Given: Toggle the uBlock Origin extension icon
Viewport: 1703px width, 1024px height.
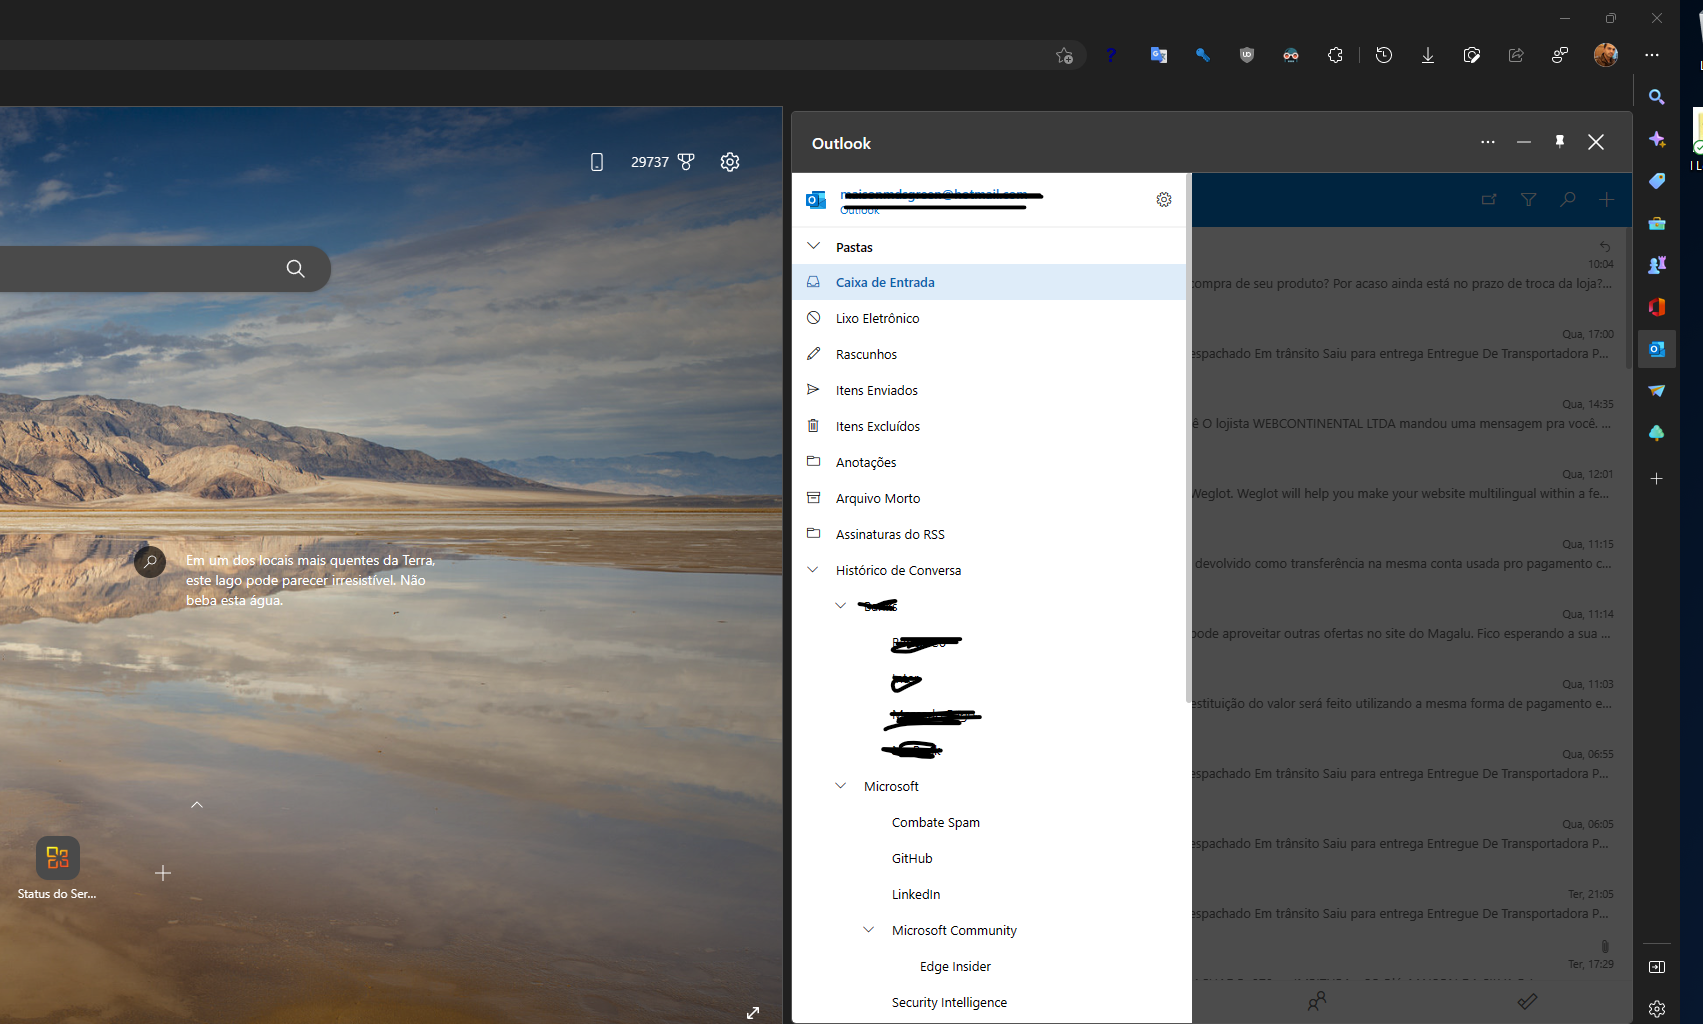Looking at the screenshot, I should point(1246,55).
